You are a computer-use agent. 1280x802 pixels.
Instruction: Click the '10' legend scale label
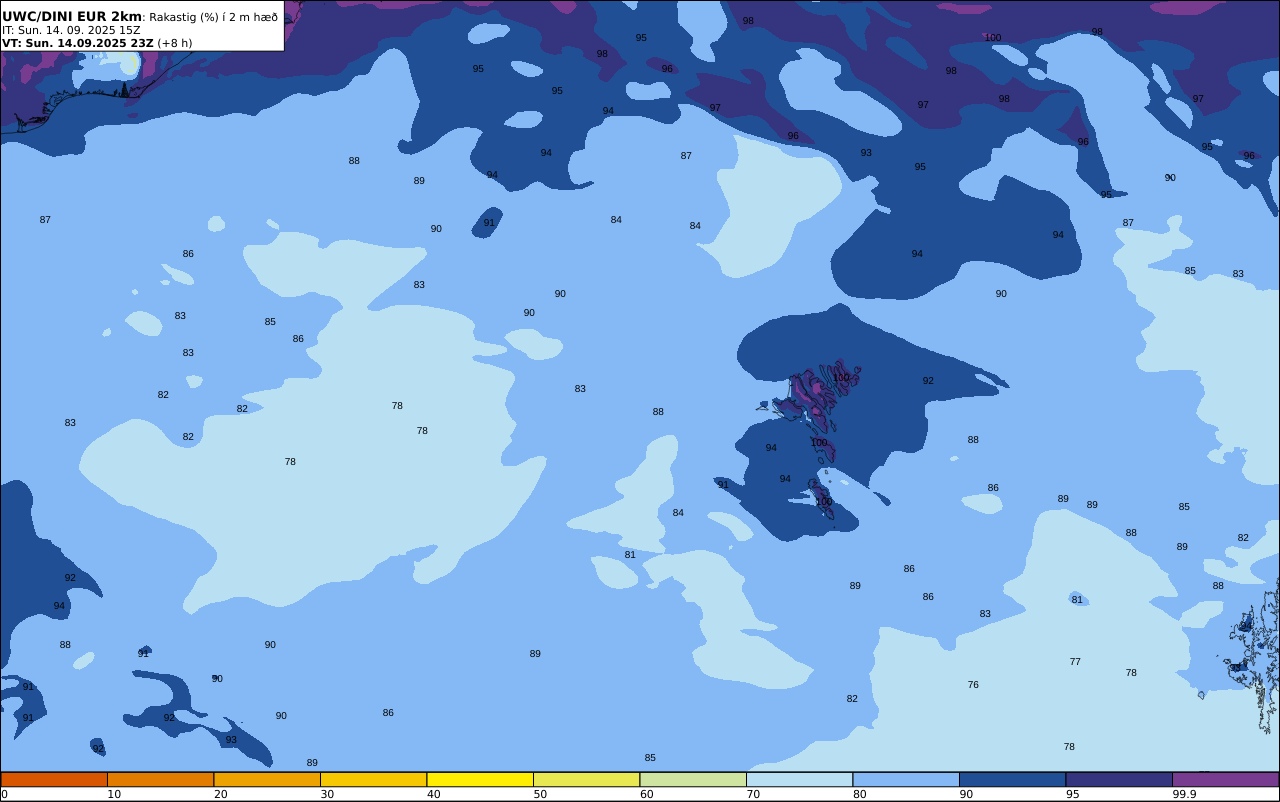114,794
